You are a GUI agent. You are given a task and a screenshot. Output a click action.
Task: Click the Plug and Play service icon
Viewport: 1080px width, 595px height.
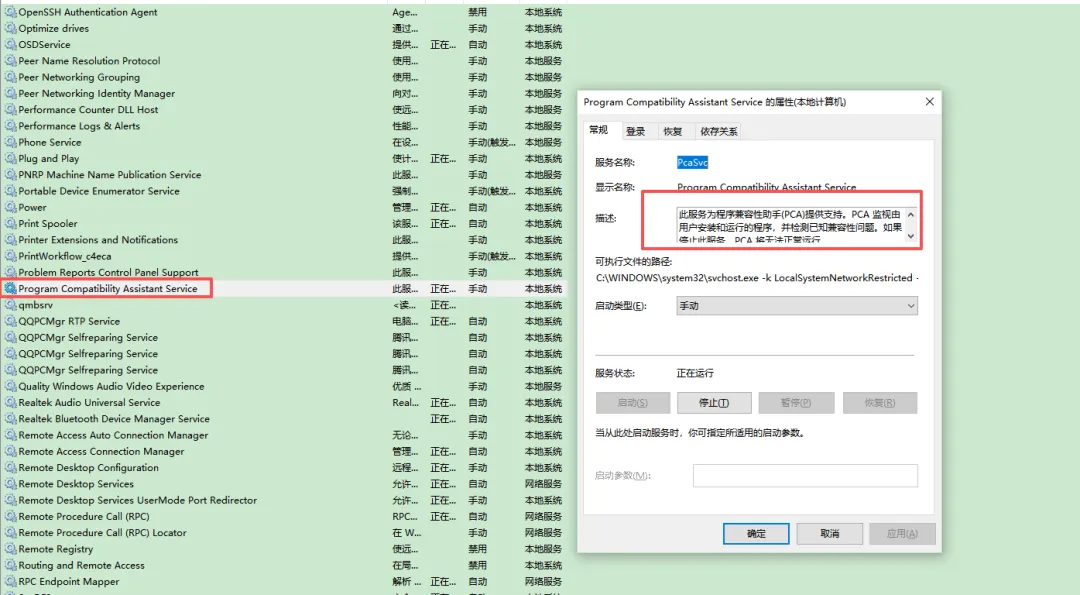tap(10, 158)
